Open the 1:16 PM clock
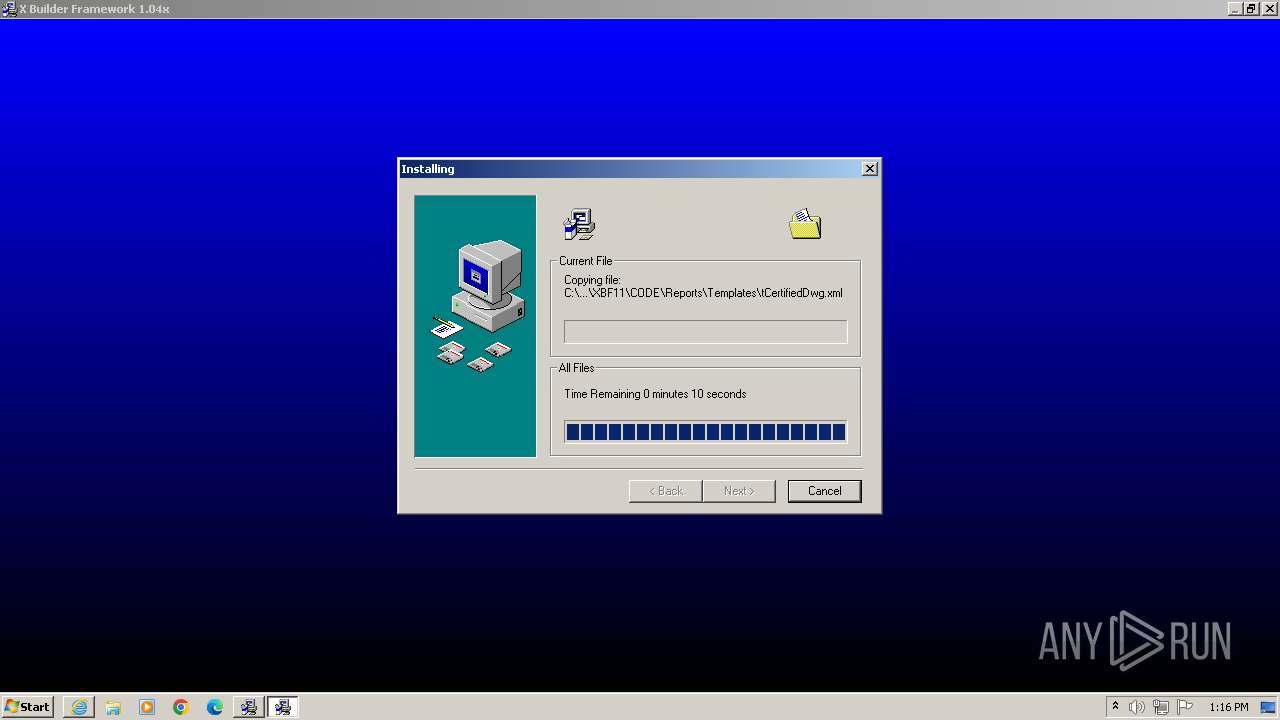This screenshot has height=720, width=1280. tap(1228, 707)
